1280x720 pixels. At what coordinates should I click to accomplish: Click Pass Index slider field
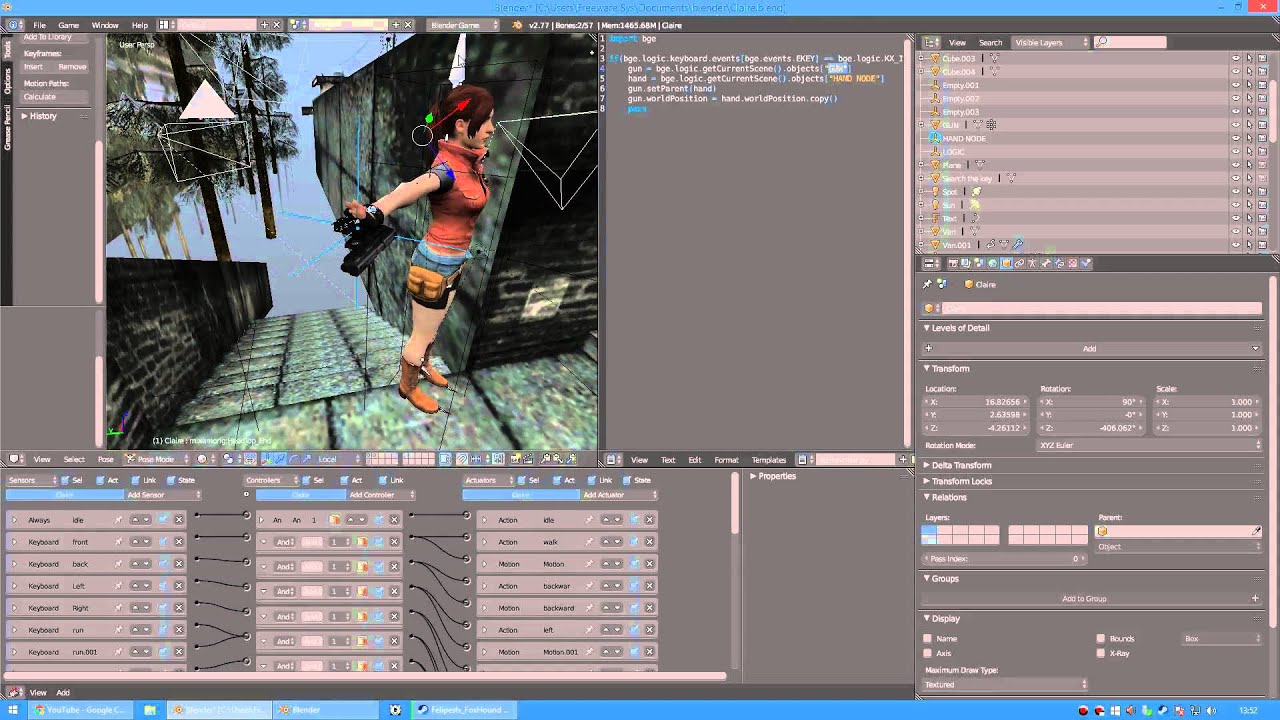pos(1005,559)
